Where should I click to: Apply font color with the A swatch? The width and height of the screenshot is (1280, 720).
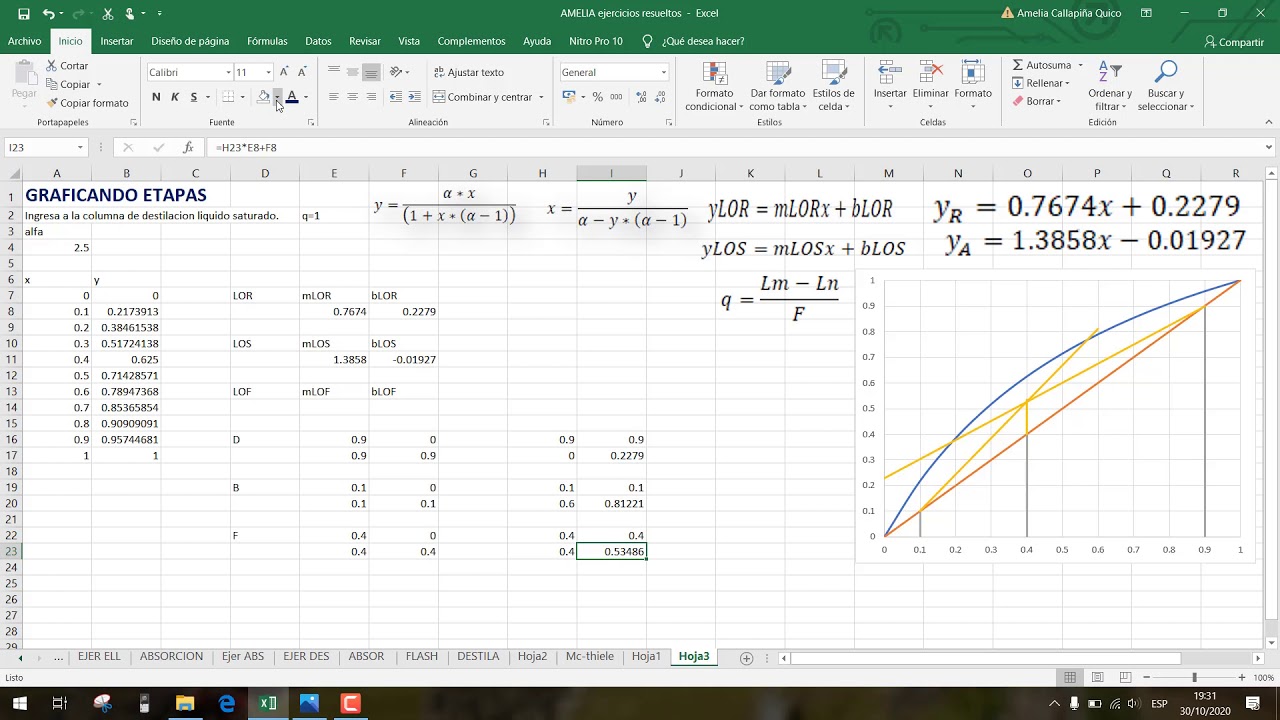pyautogui.click(x=292, y=97)
